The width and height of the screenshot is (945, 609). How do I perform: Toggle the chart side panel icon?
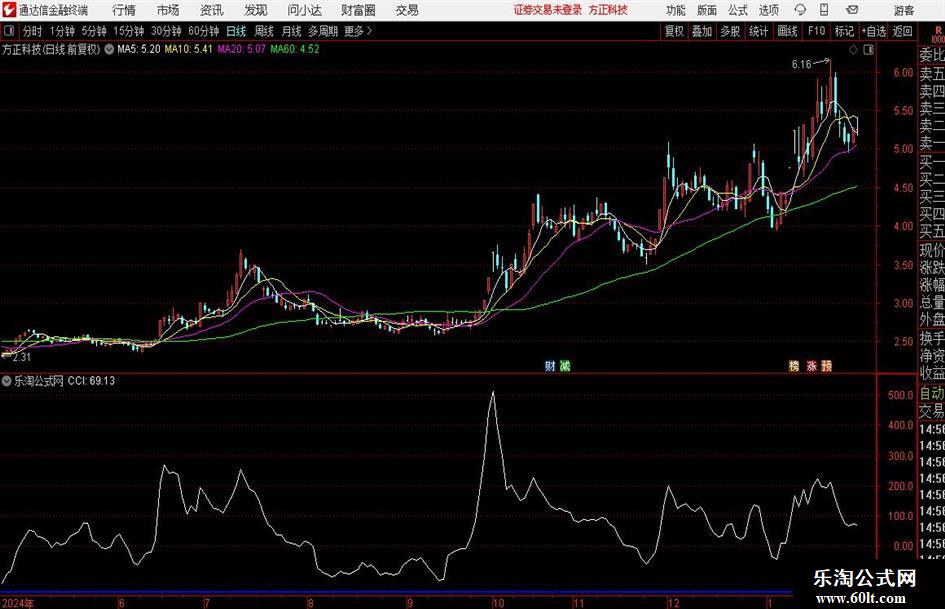868,50
